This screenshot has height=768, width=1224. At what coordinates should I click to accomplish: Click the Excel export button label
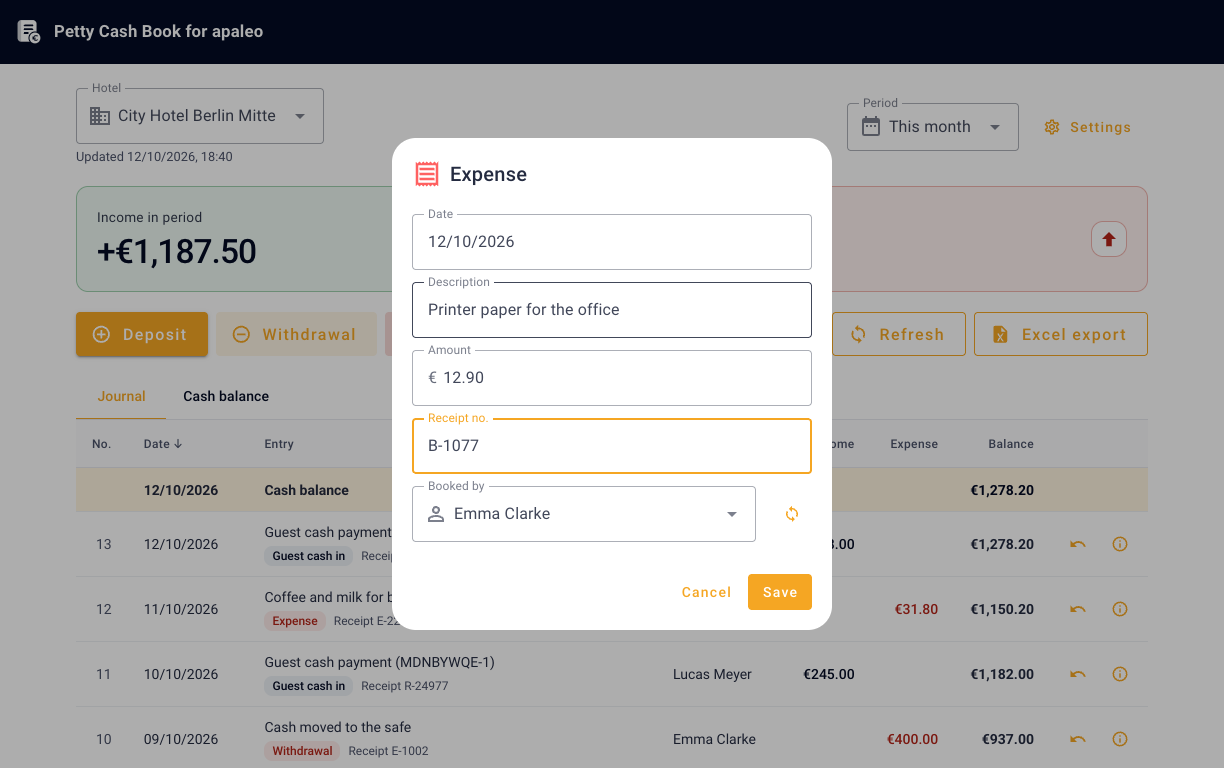pyautogui.click(x=1074, y=335)
